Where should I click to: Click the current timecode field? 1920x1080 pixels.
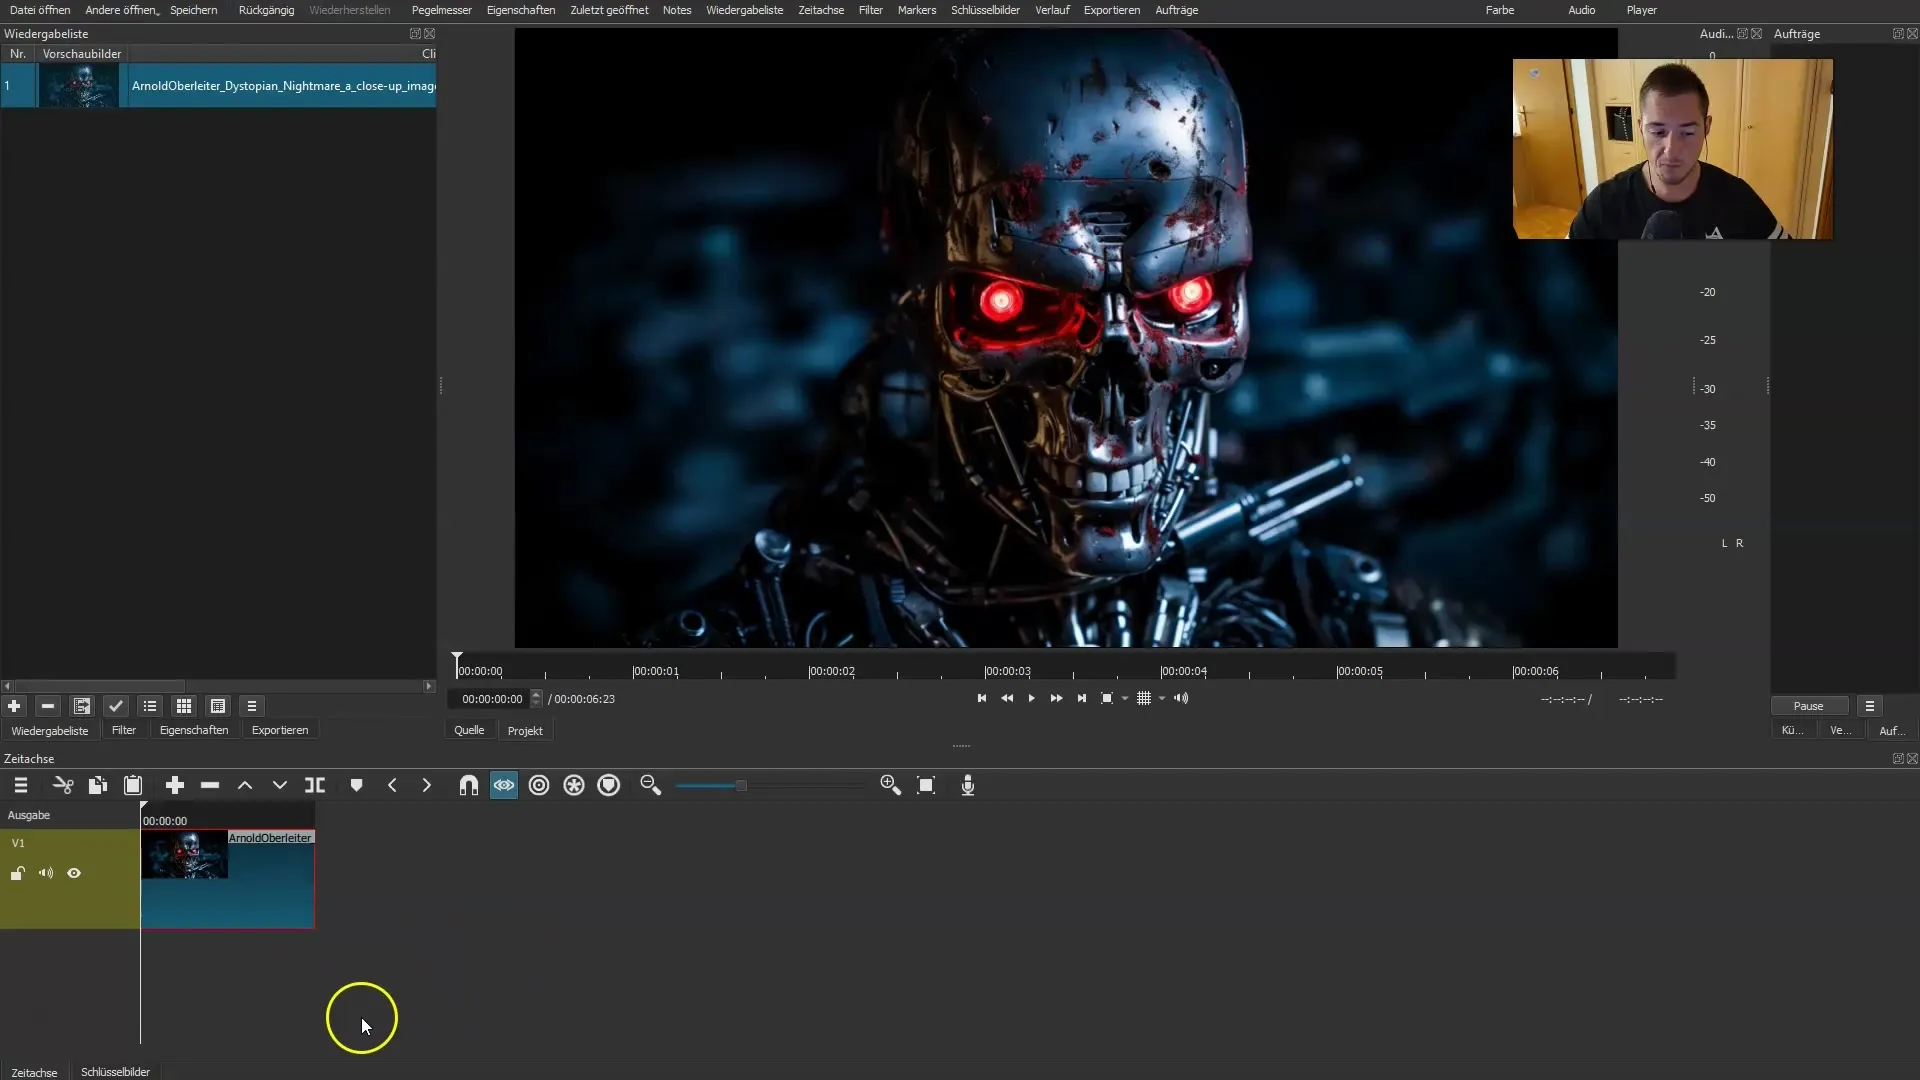click(x=491, y=699)
